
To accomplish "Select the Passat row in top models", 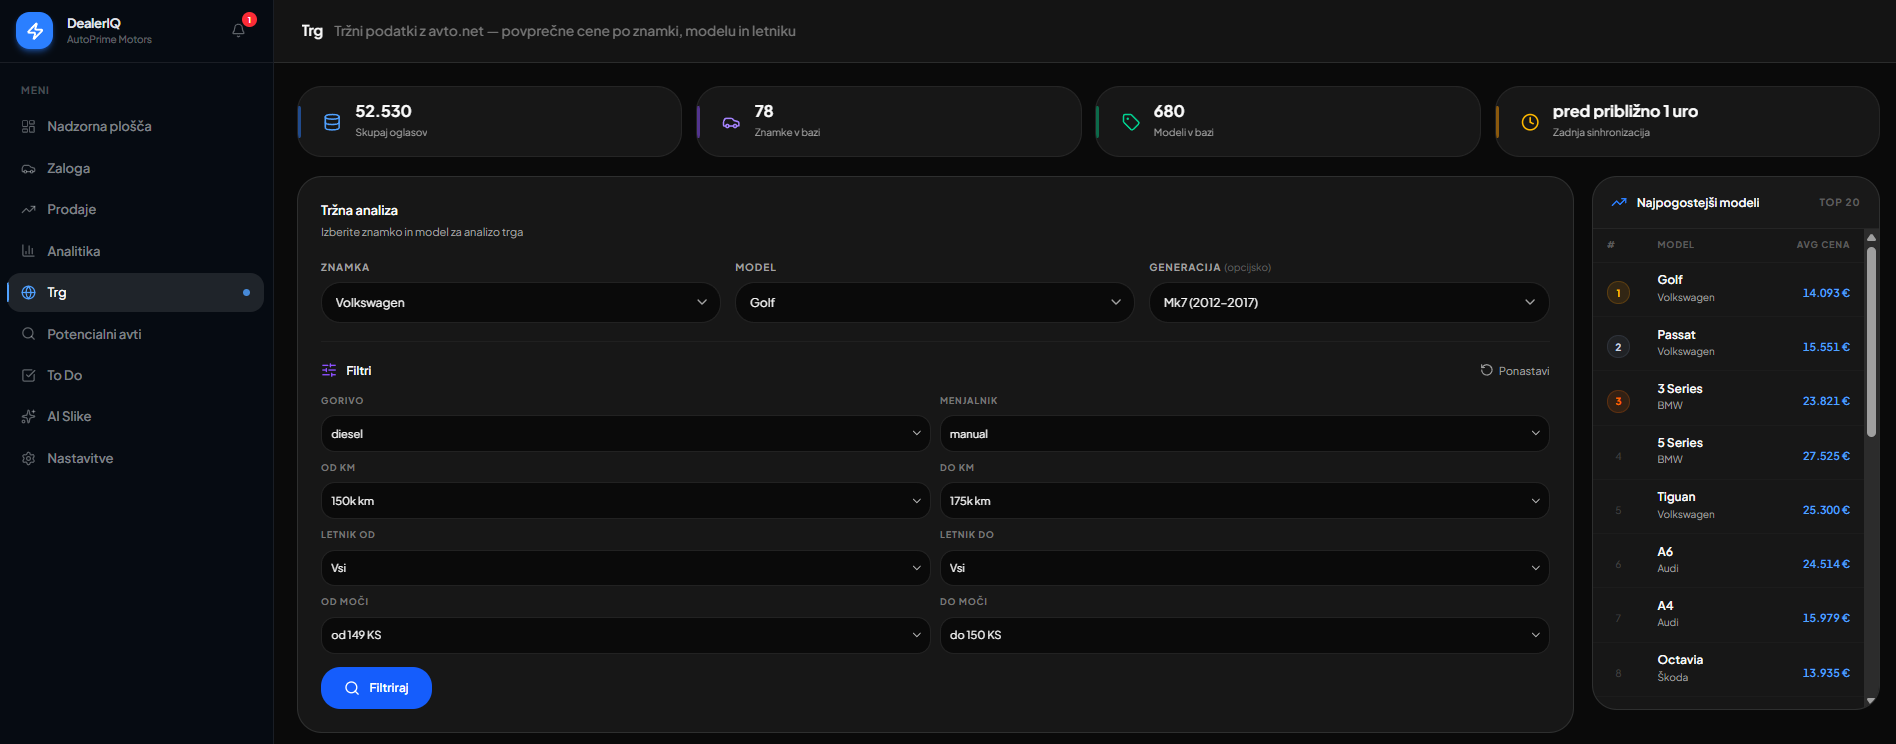I will [x=1728, y=343].
